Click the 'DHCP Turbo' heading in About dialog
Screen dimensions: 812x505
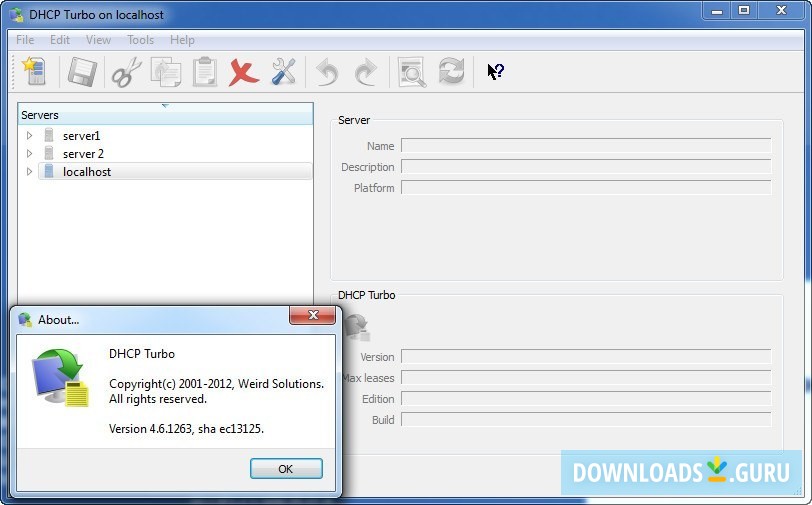pyautogui.click(x=142, y=354)
